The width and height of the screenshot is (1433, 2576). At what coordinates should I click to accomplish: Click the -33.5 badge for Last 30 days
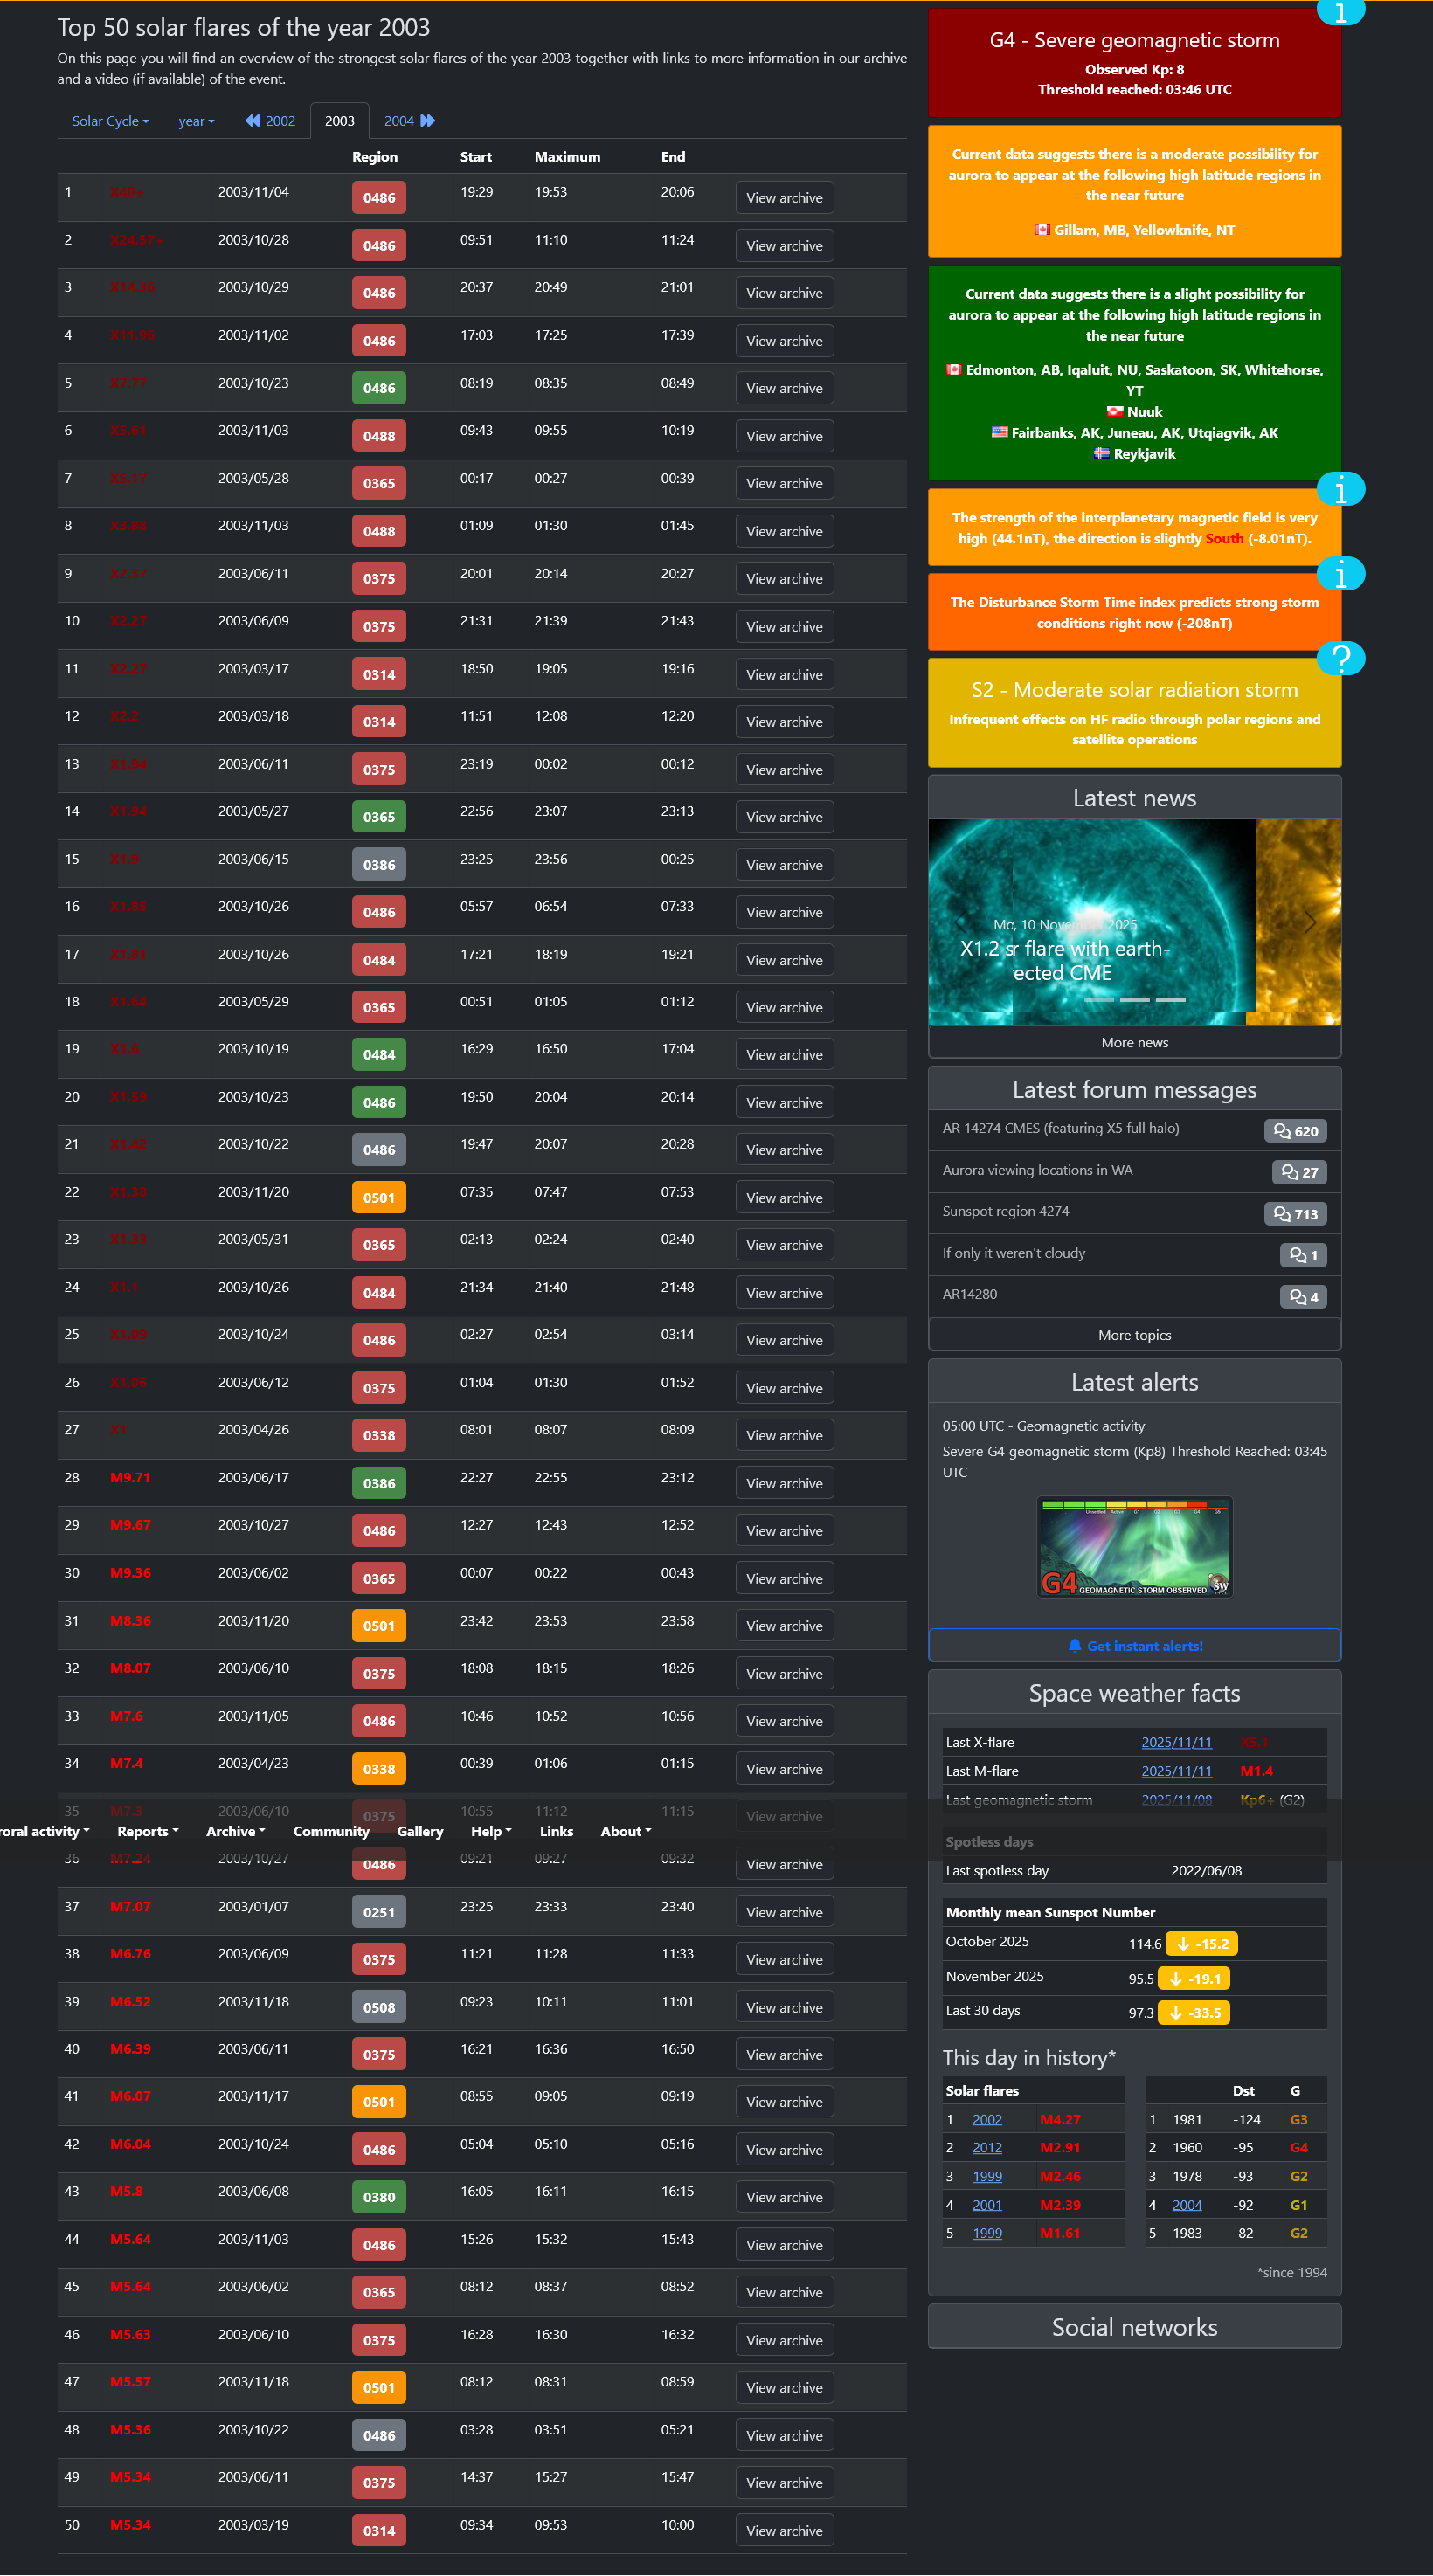pyautogui.click(x=1194, y=2012)
